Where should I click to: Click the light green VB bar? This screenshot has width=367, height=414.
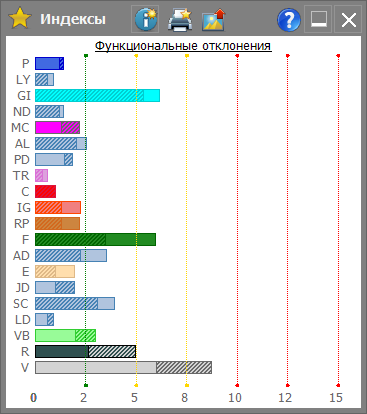[65, 335]
